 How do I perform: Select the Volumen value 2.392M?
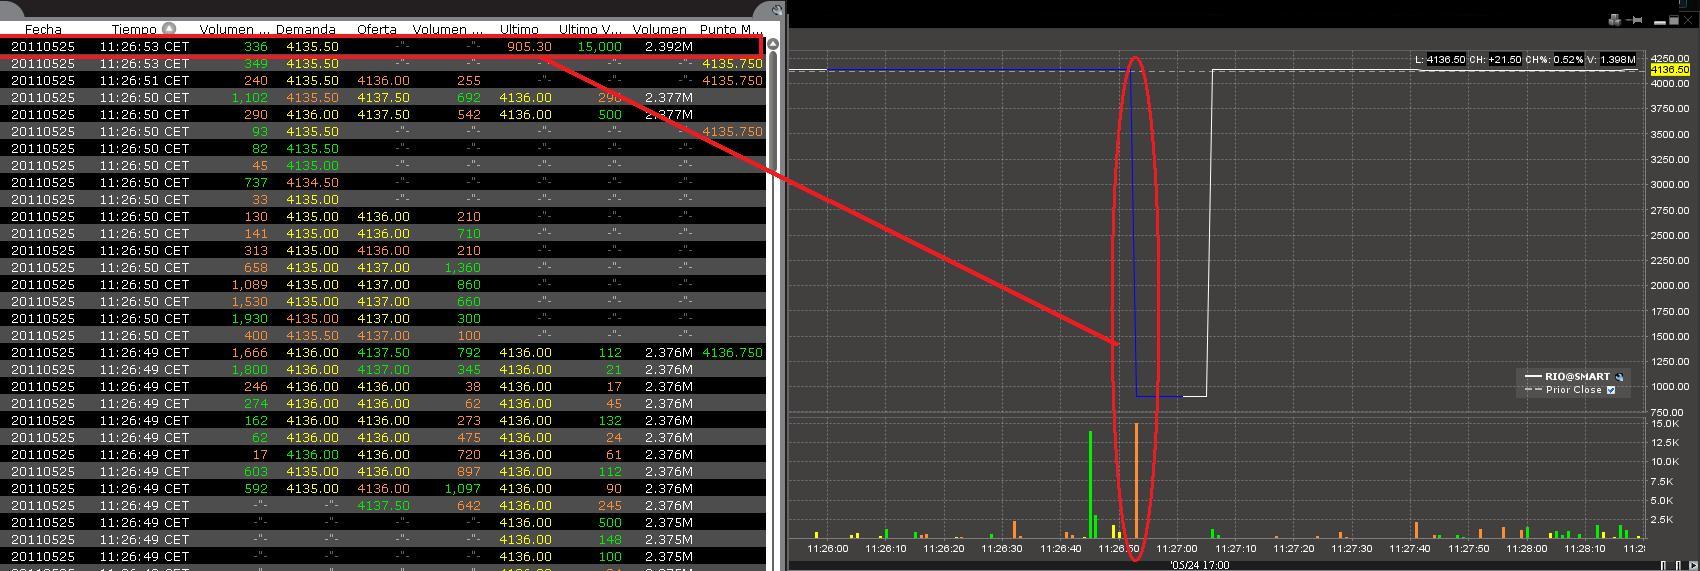[669, 46]
